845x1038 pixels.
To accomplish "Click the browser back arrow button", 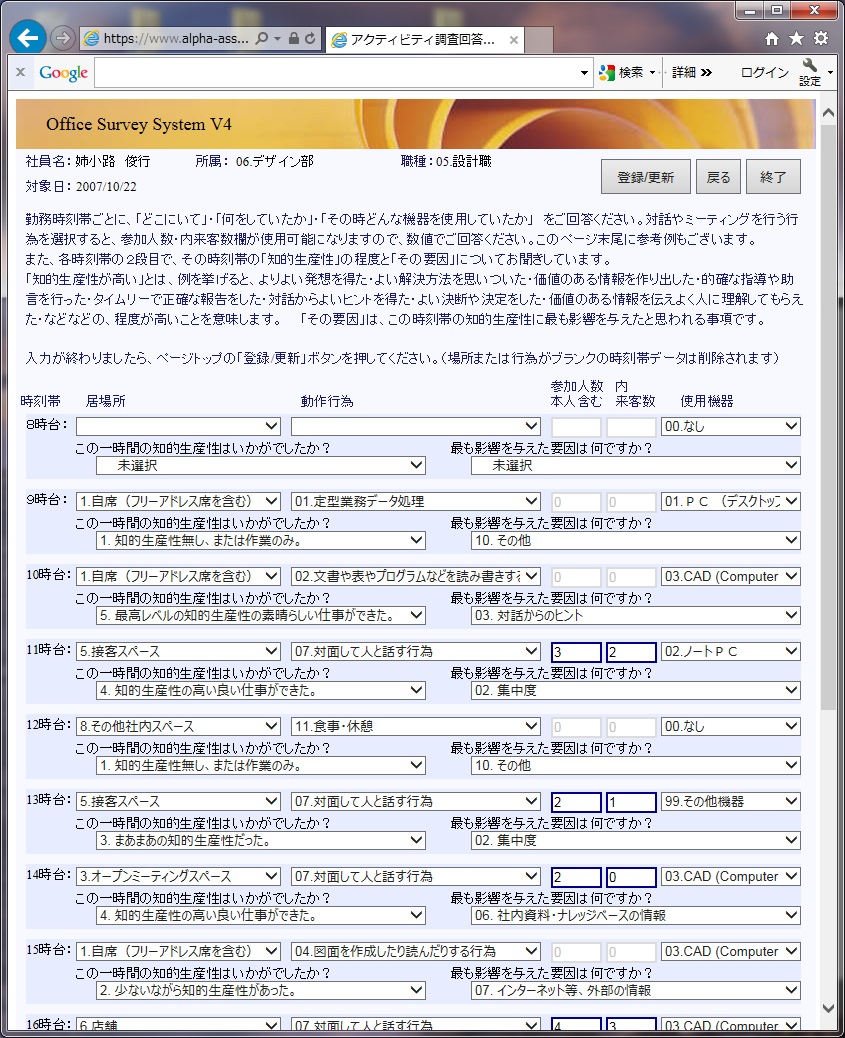I will pyautogui.click(x=28, y=38).
